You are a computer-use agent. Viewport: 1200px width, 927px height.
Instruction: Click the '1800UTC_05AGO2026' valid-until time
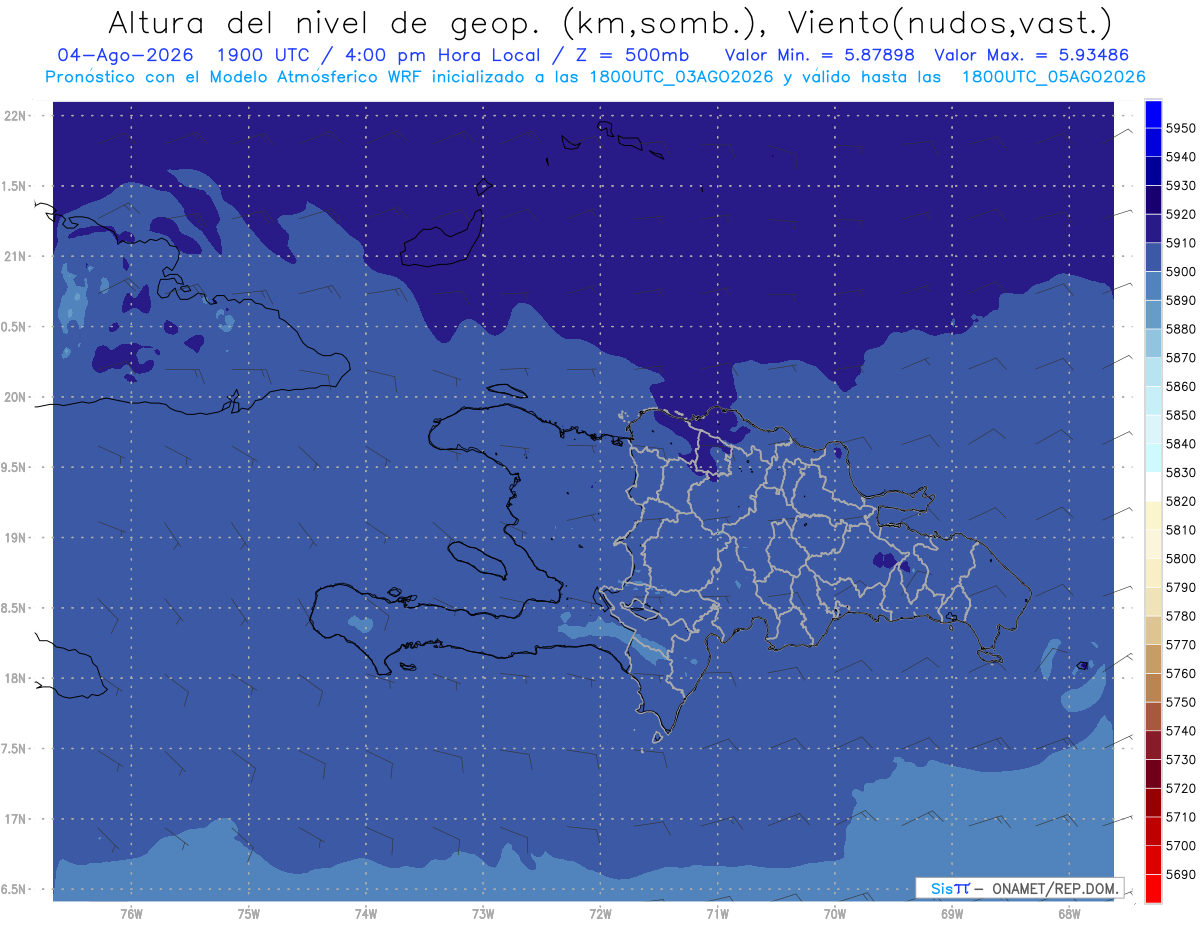tap(1053, 77)
